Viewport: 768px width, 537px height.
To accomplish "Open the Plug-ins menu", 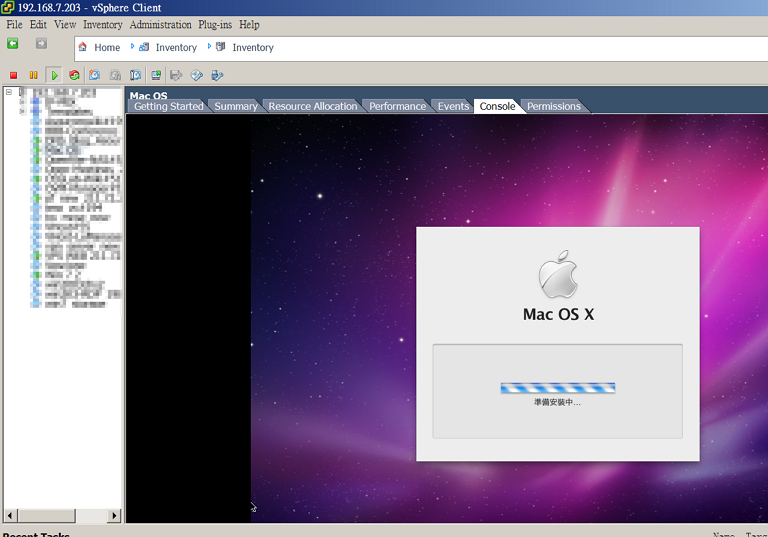I will click(215, 24).
